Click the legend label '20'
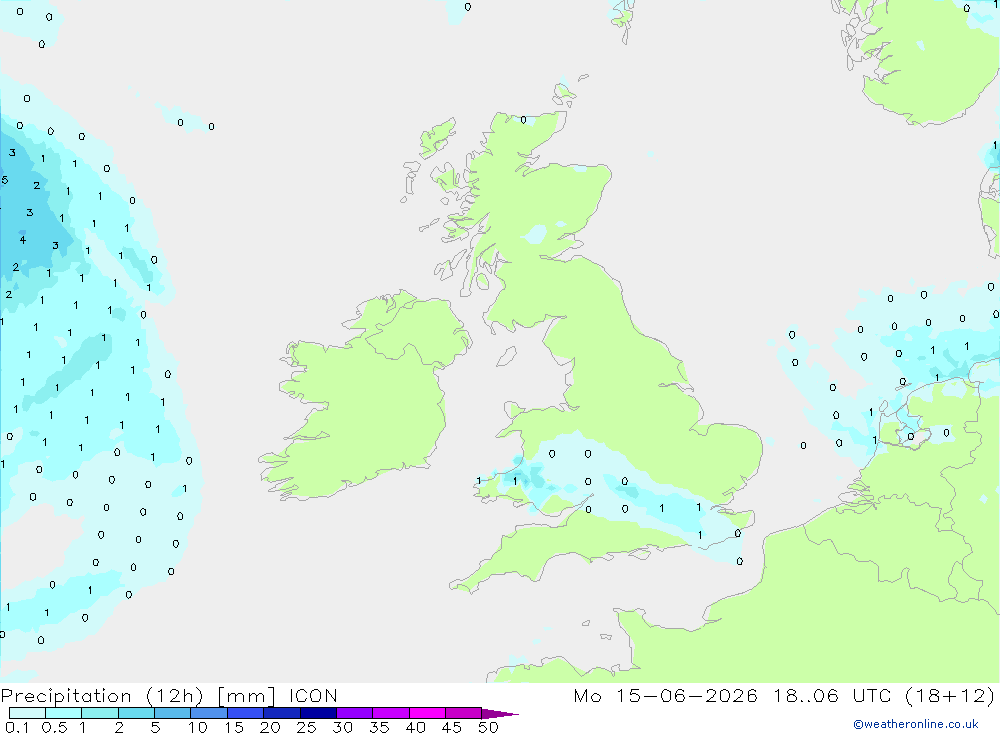This screenshot has height=733, width=1000. [x=270, y=727]
